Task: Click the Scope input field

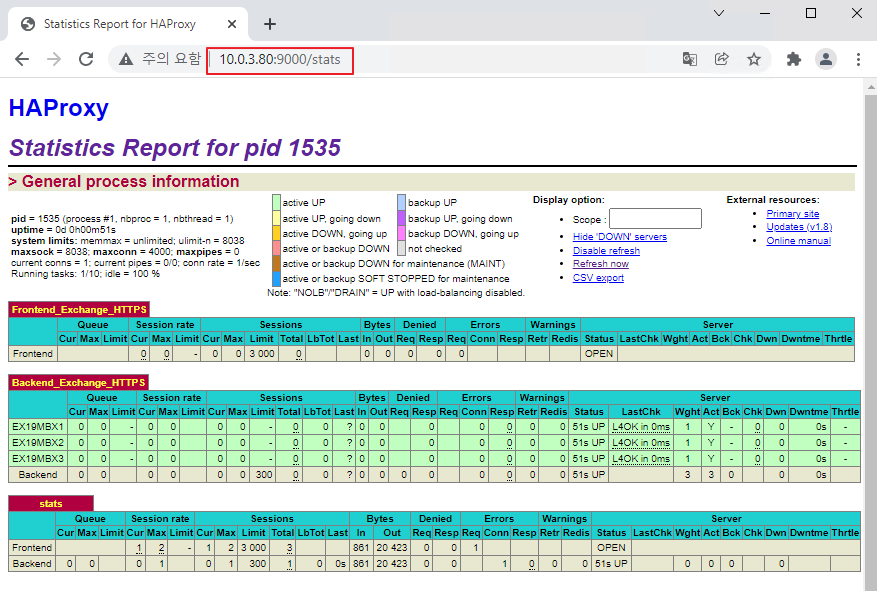Action: pos(655,219)
